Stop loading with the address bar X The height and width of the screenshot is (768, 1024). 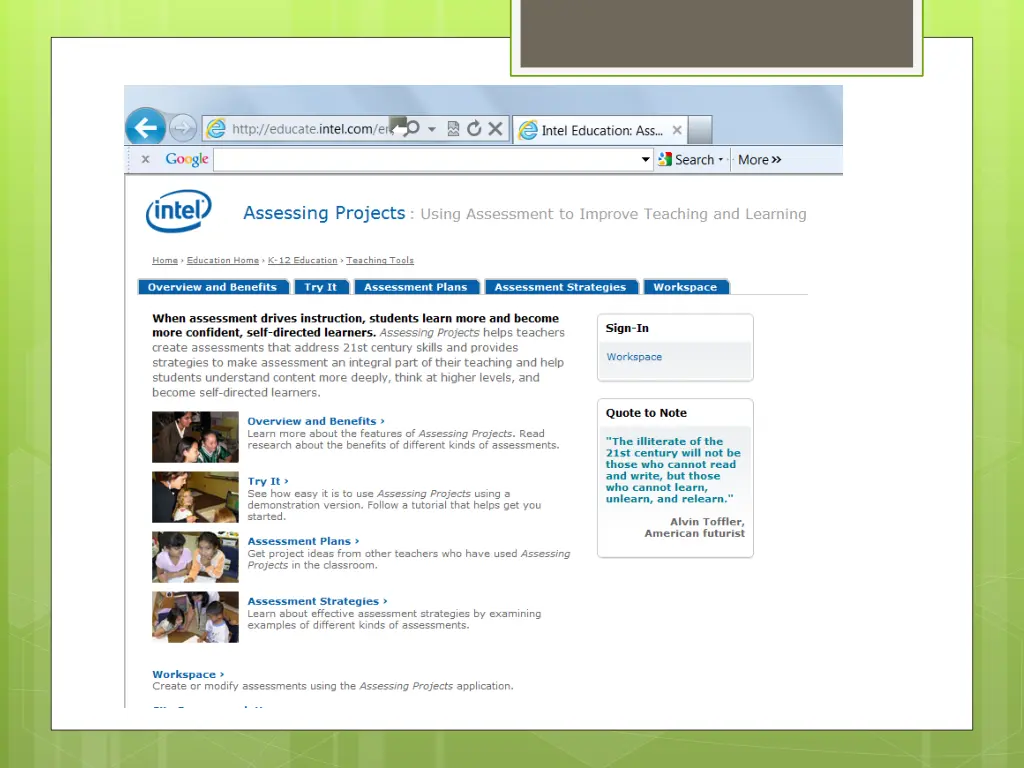496,129
